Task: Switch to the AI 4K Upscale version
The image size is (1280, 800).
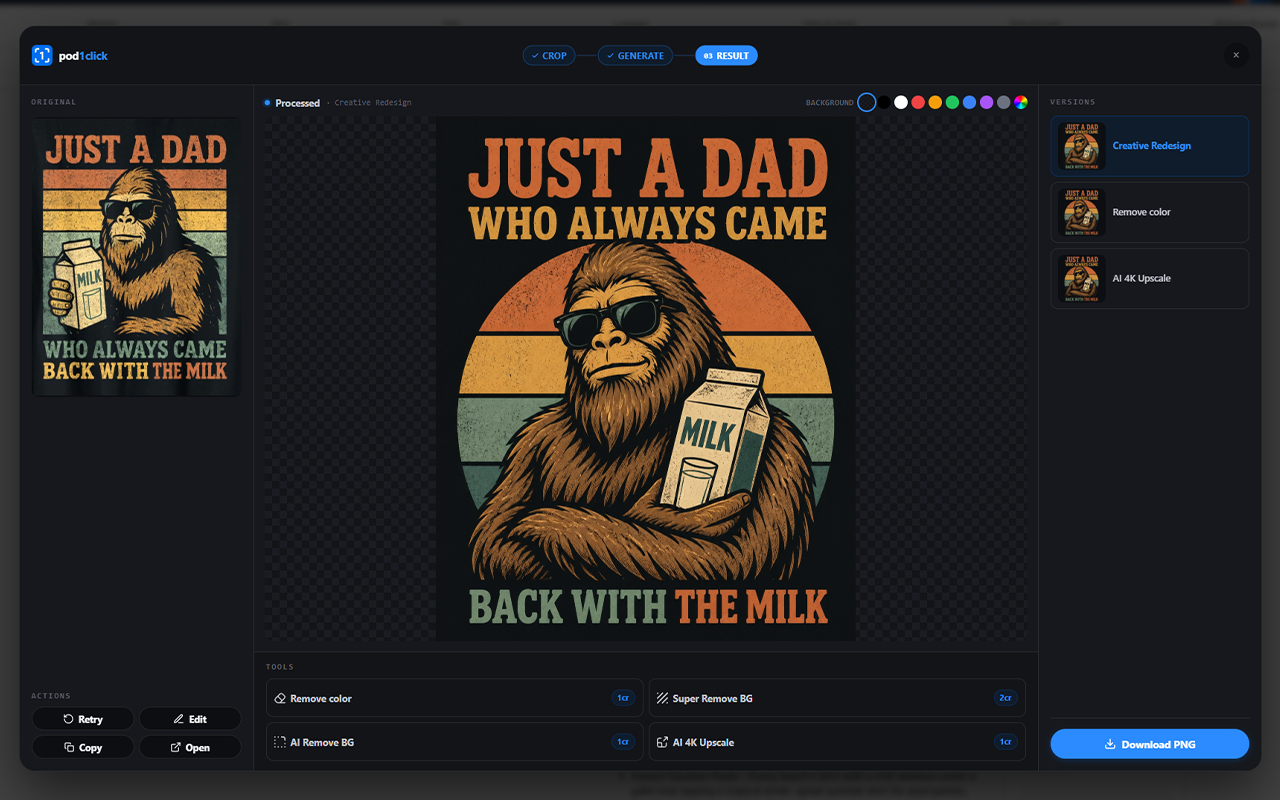Action: click(x=1150, y=278)
